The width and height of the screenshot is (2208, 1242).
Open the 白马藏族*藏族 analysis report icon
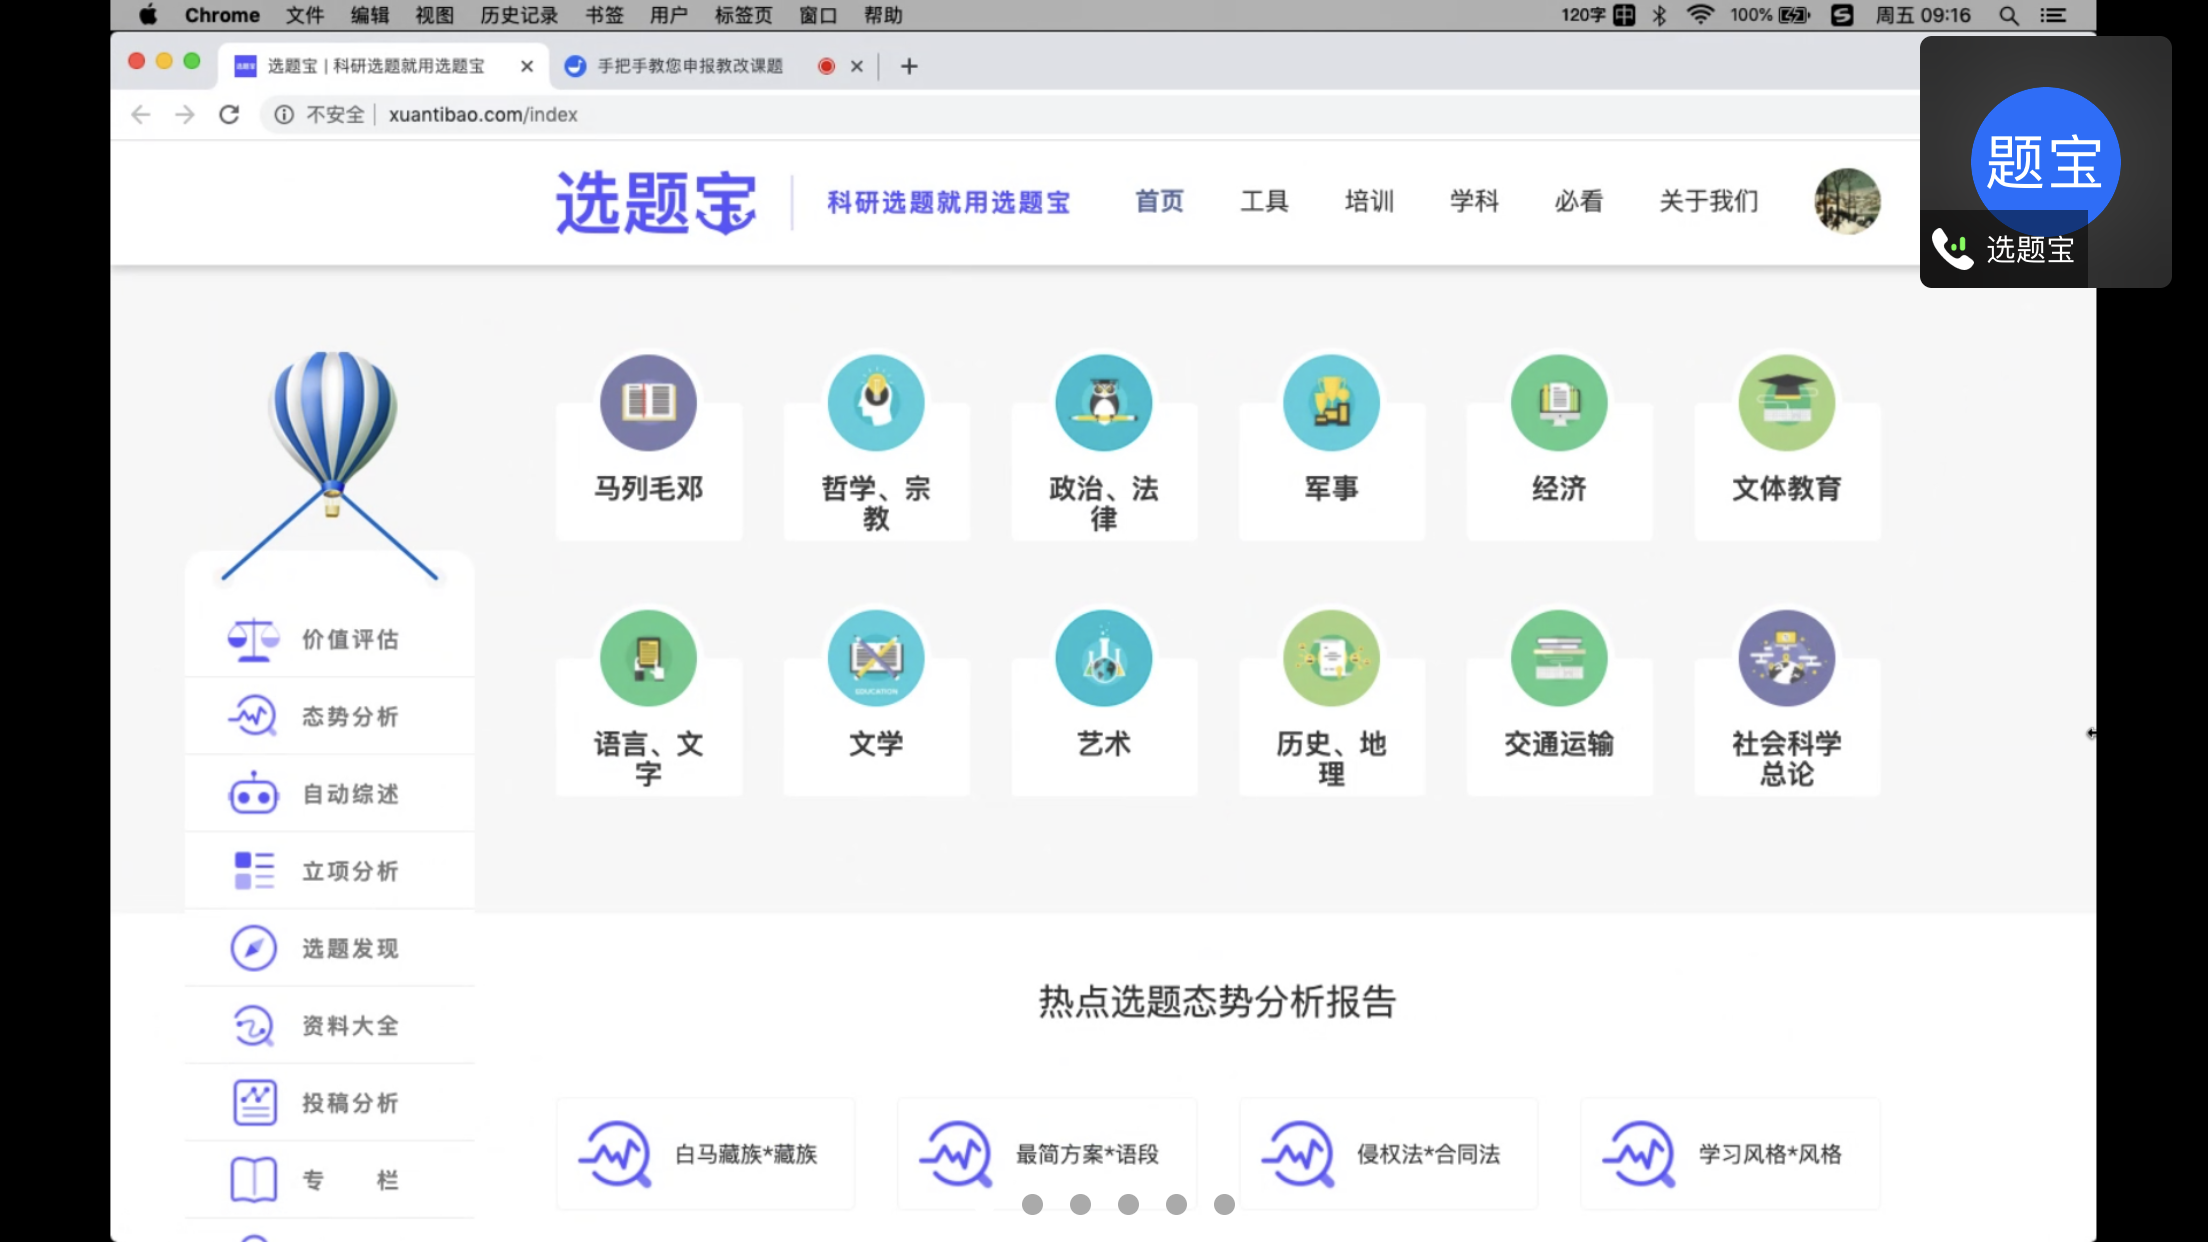coord(616,1154)
